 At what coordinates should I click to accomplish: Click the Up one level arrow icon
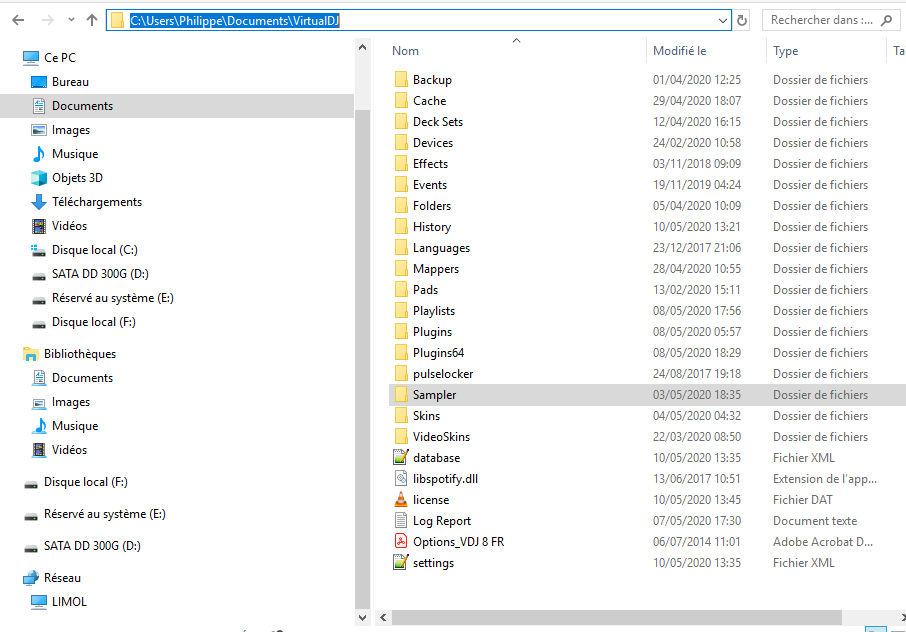coord(92,20)
